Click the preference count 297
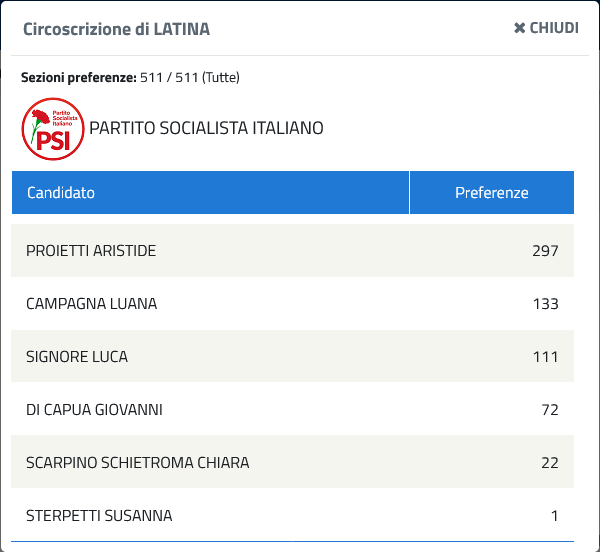Screen dimensions: 600x552 click(545, 251)
